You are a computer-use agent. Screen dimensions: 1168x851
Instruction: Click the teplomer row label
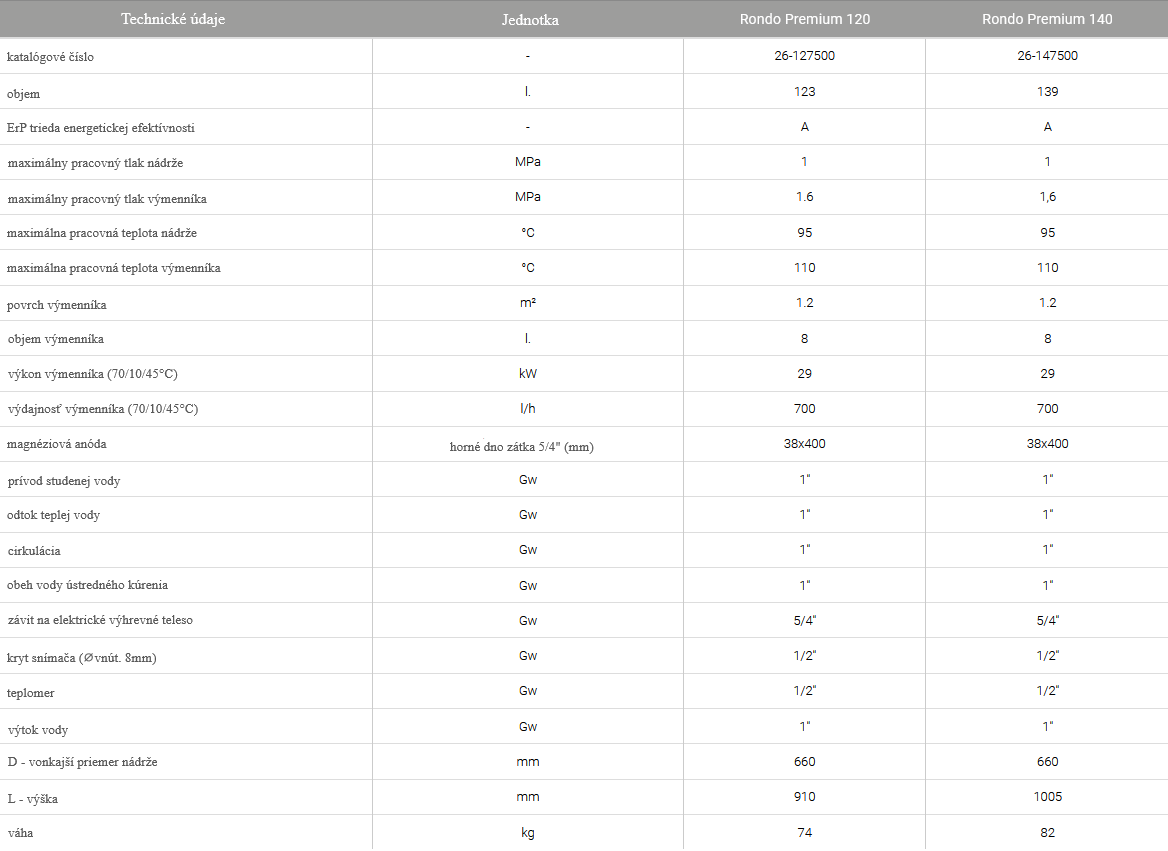pyautogui.click(x=31, y=693)
